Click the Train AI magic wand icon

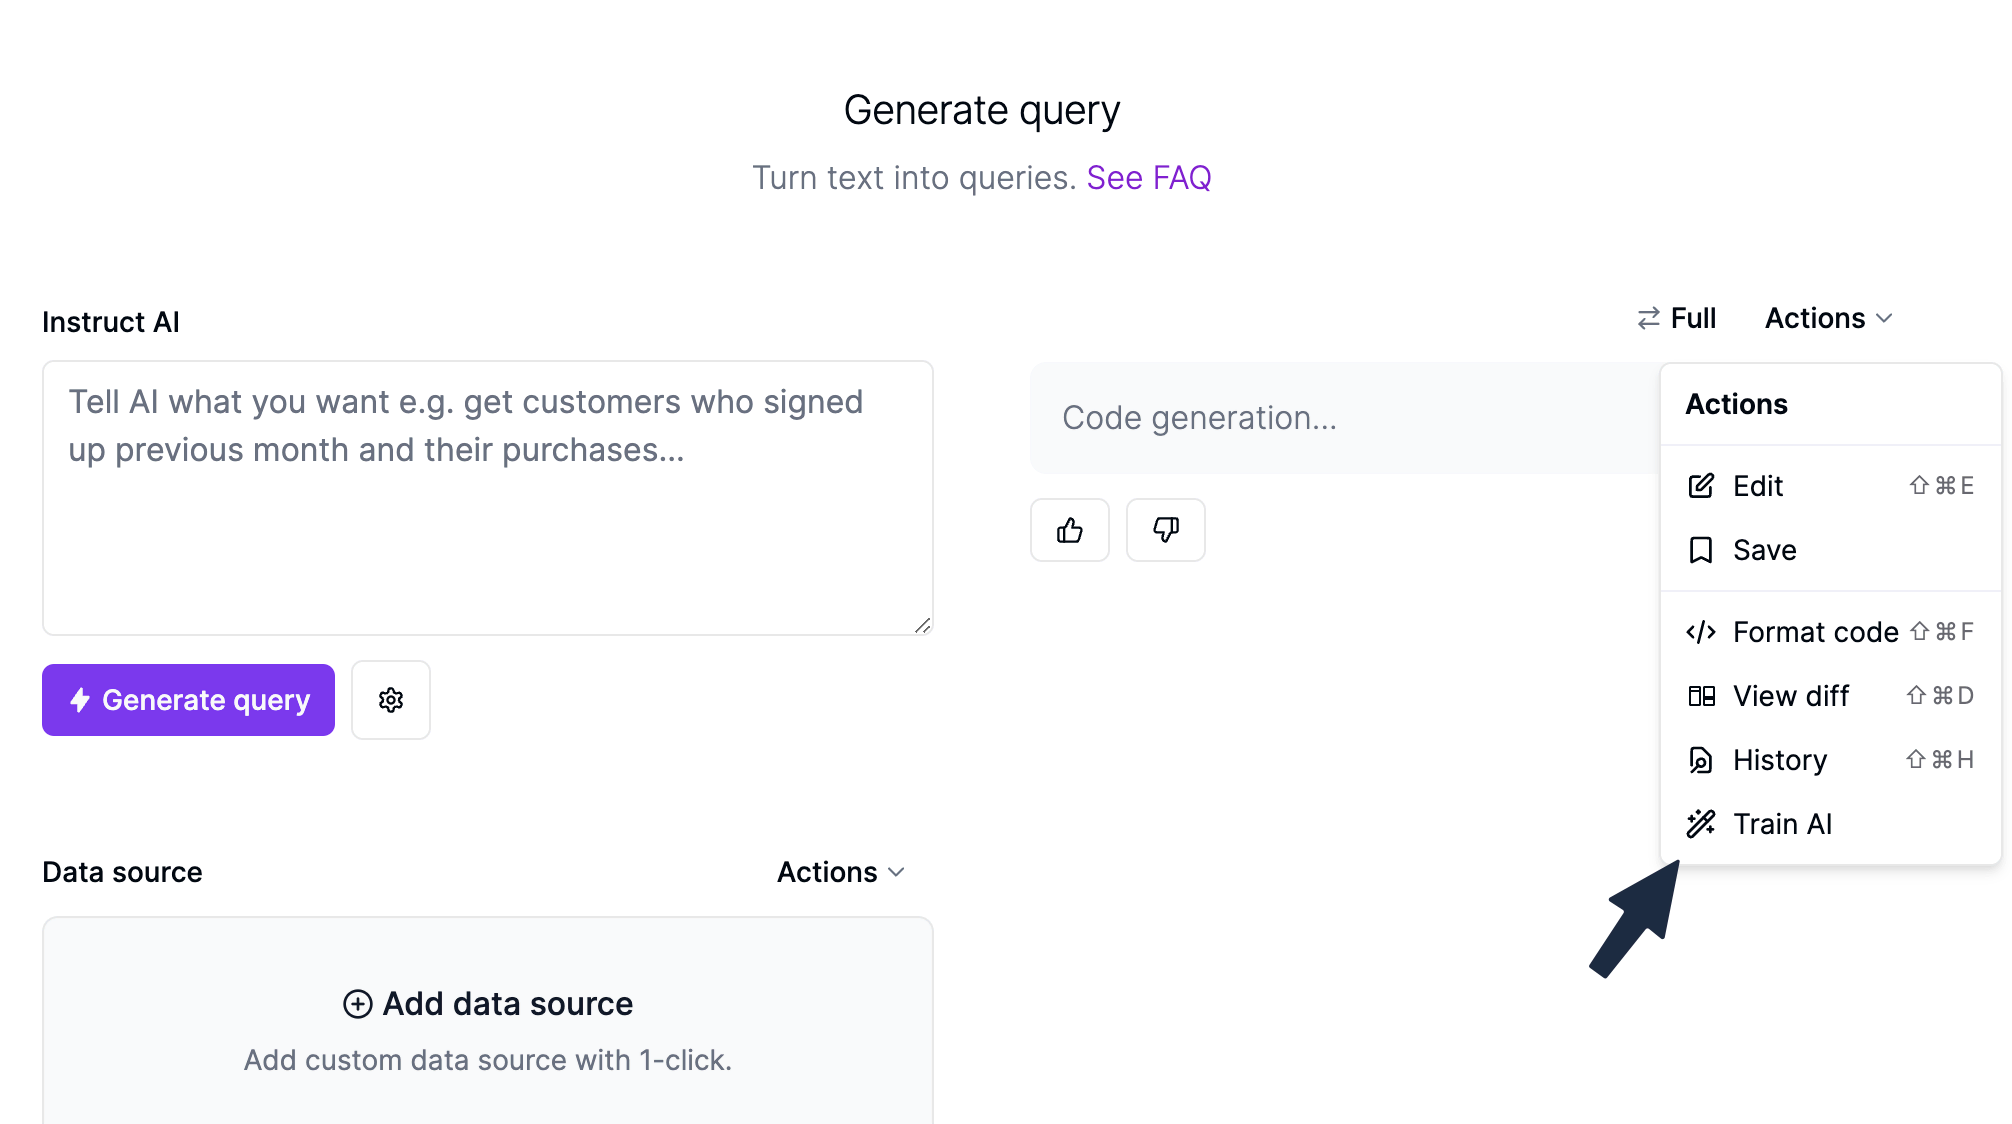1701,824
